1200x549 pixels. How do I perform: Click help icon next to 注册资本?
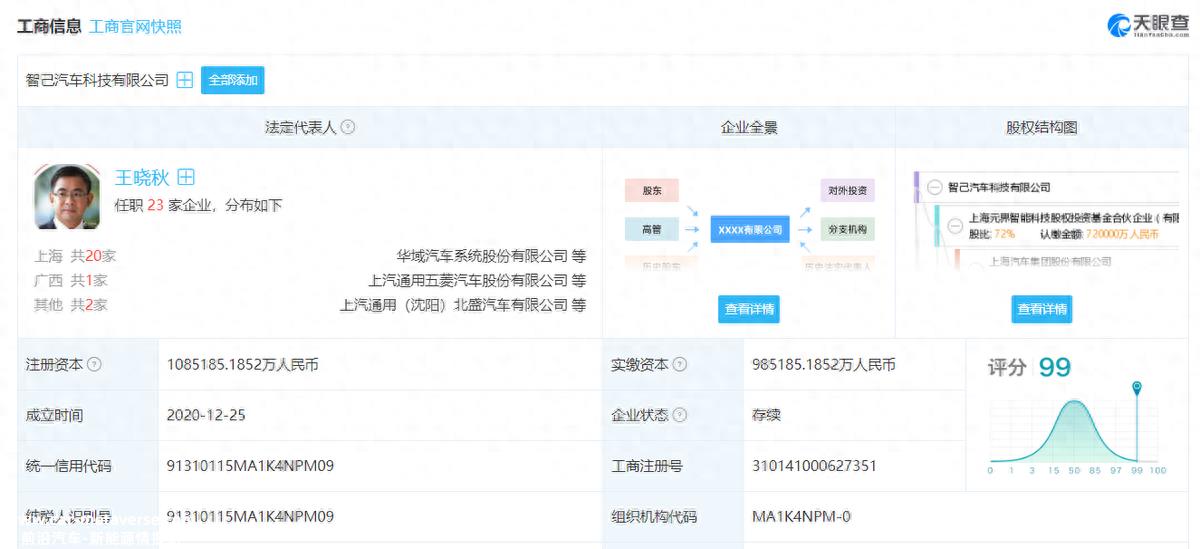point(94,365)
